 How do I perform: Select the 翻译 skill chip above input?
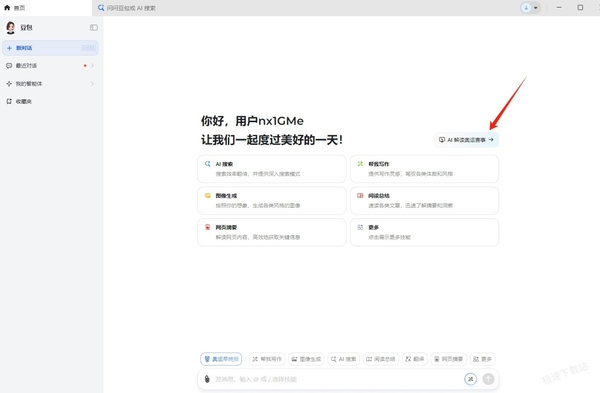[415, 359]
